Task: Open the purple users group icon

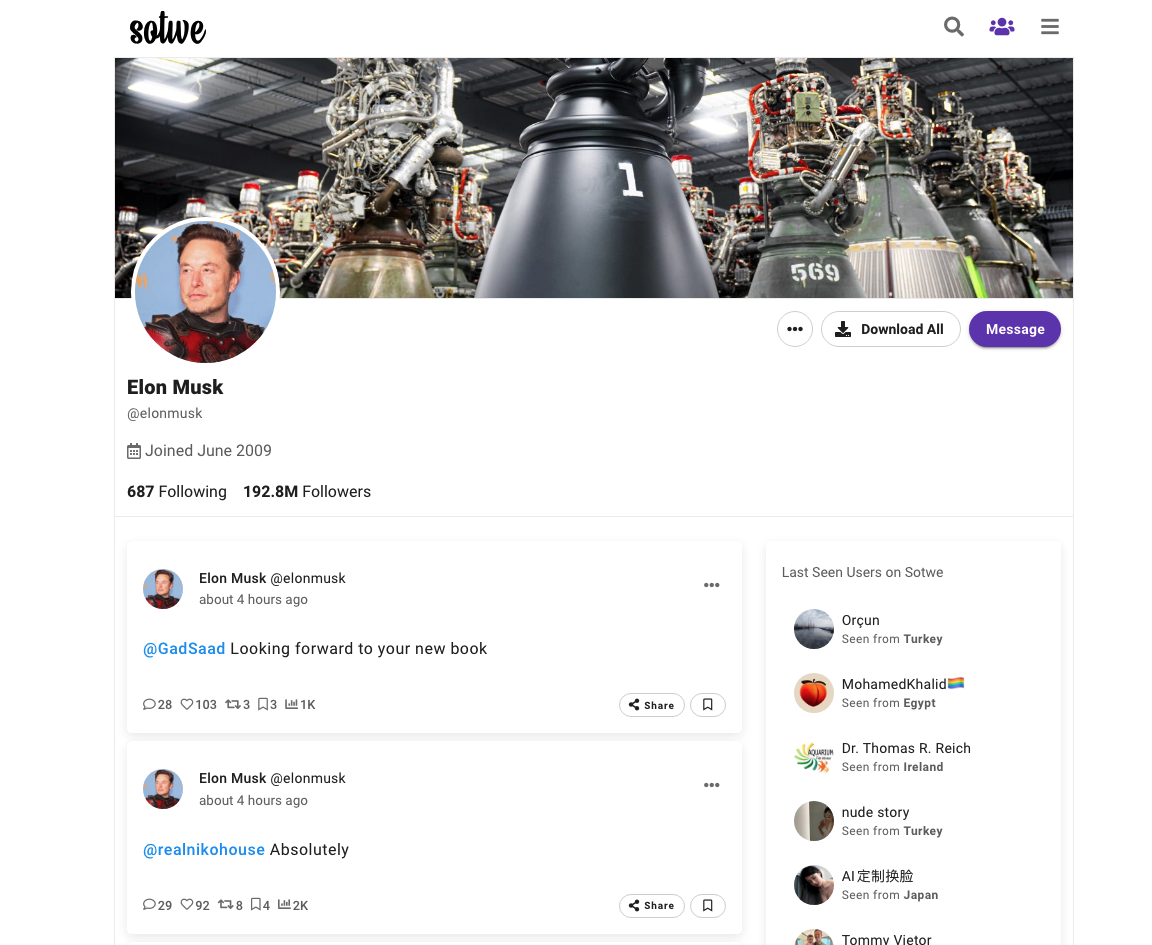Action: [x=1001, y=27]
